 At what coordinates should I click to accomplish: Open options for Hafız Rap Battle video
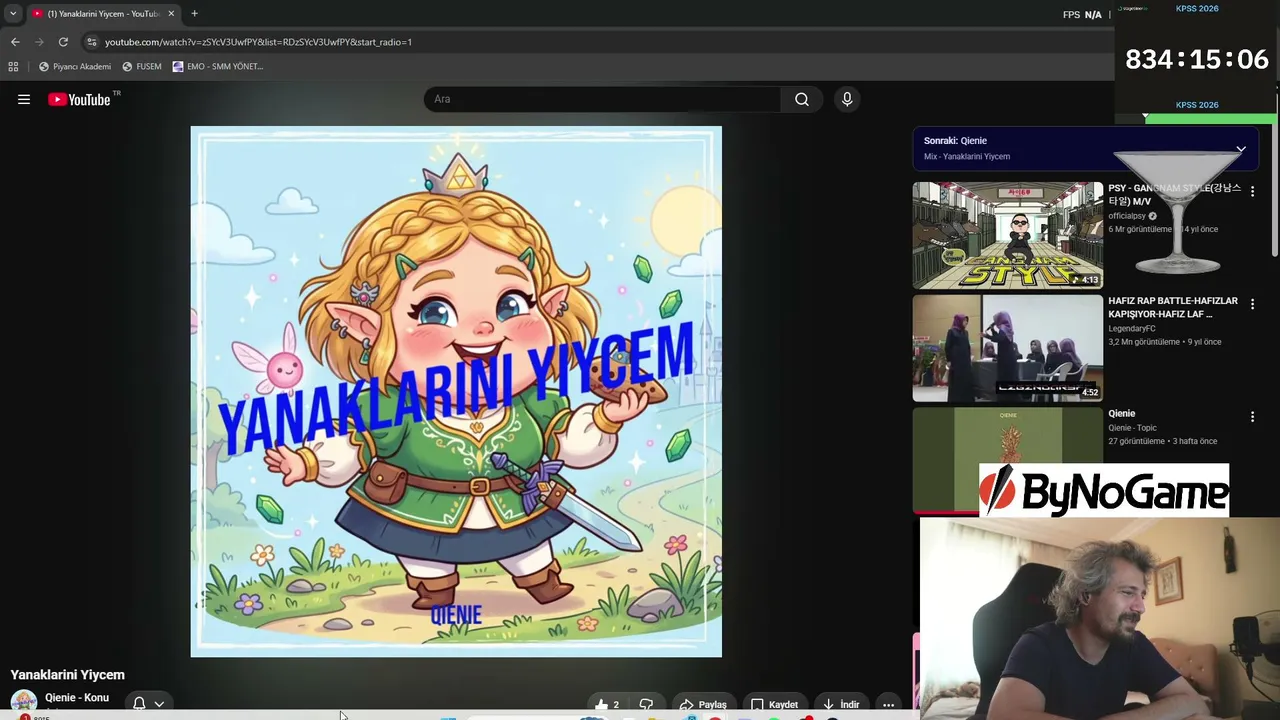pos(1252,304)
